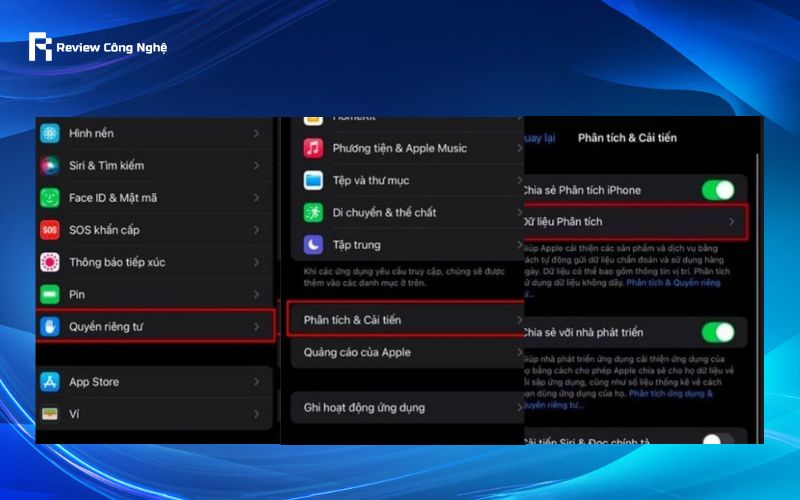Tap the green Pin battery icon
The image size is (800, 500).
[x=49, y=294]
